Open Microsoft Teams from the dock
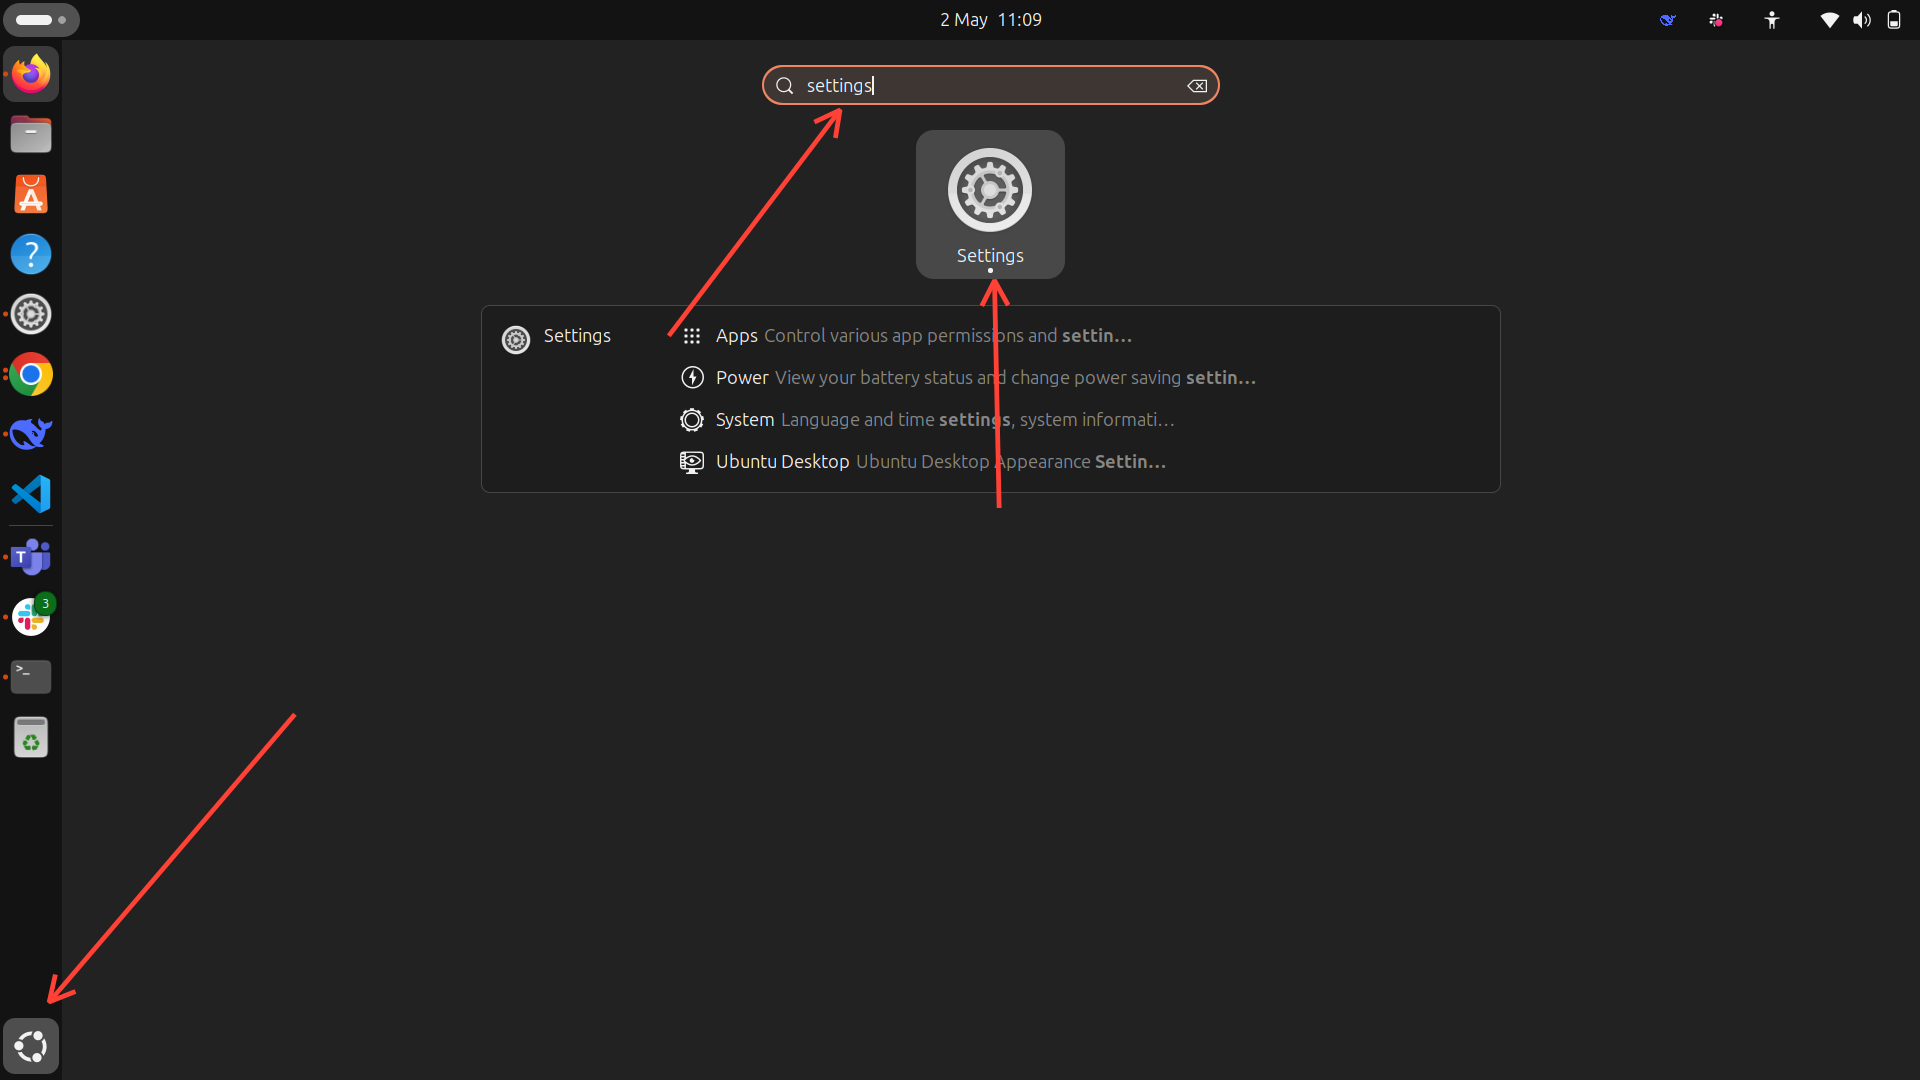 point(31,557)
